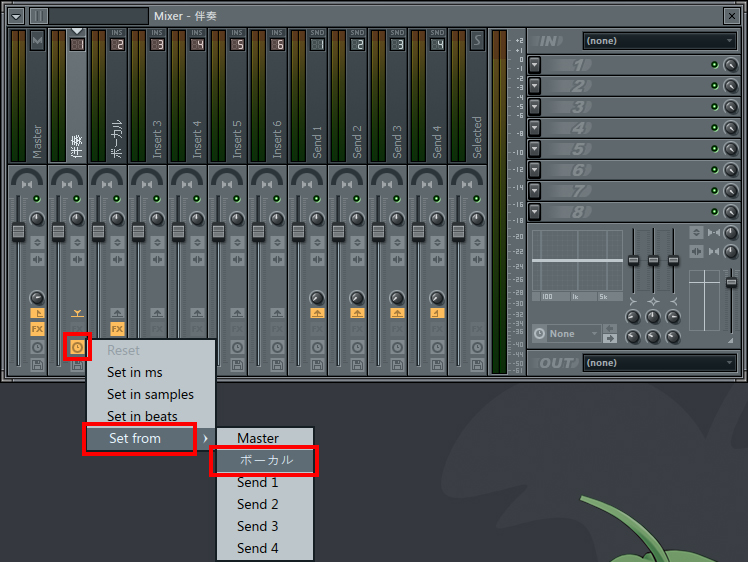
Task: Mute the Master track with its green LED
Action: [37, 199]
